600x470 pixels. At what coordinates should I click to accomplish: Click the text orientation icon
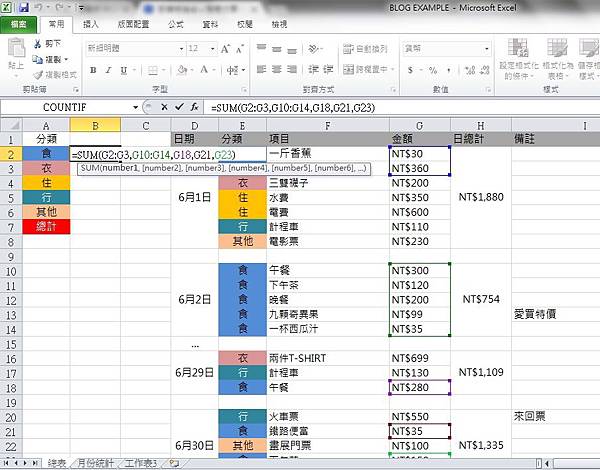tap(314, 49)
